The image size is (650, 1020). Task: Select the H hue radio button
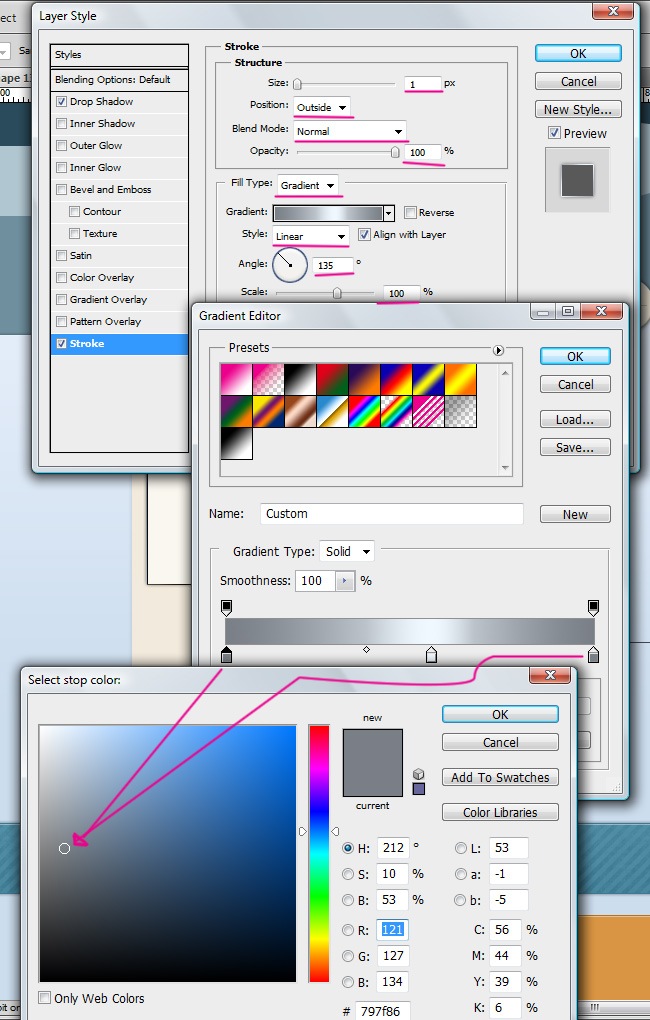click(x=348, y=848)
